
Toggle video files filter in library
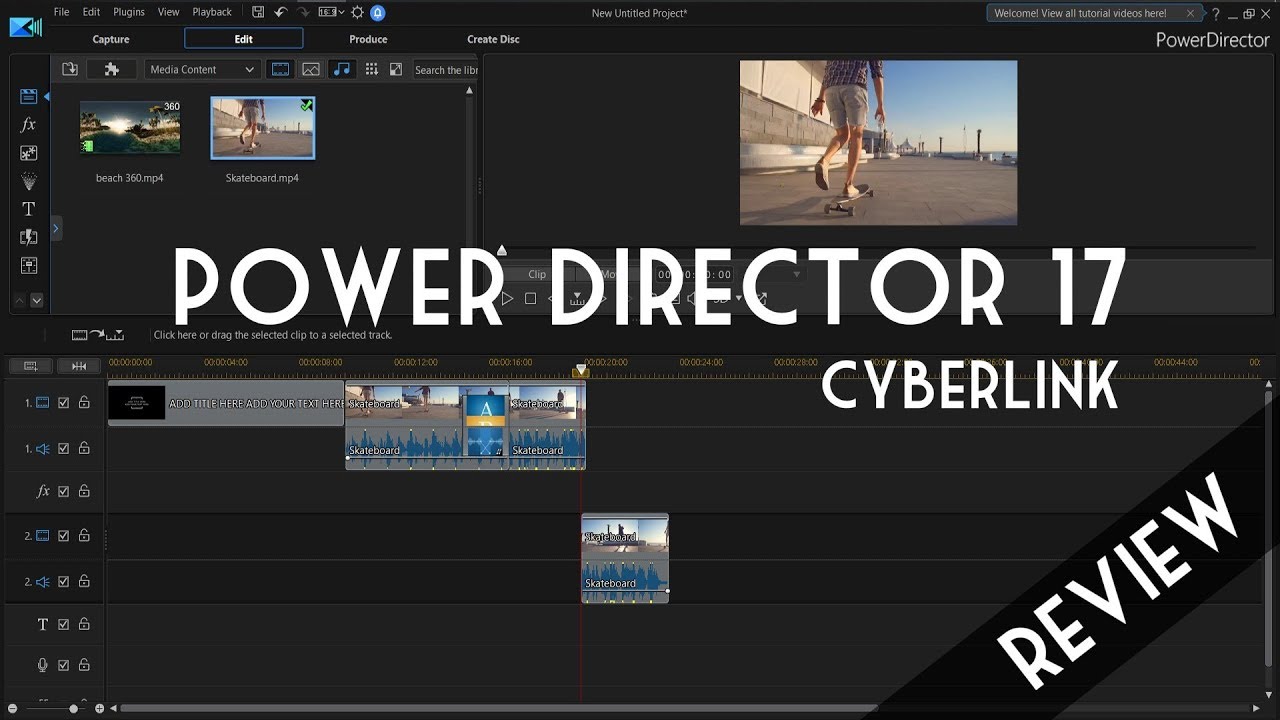[x=281, y=69]
